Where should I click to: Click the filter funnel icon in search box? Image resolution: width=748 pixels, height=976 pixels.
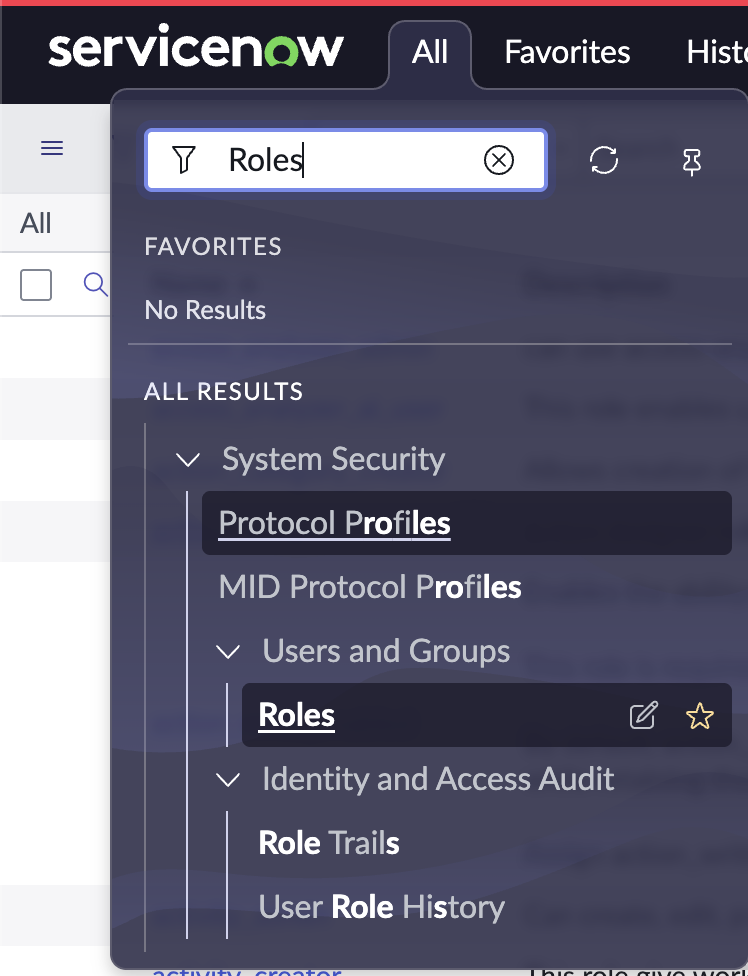(x=184, y=160)
